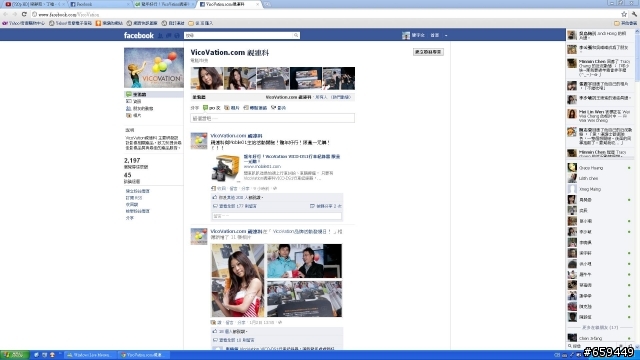
Task: Click the comment box under the first post
Action: click(x=277, y=216)
